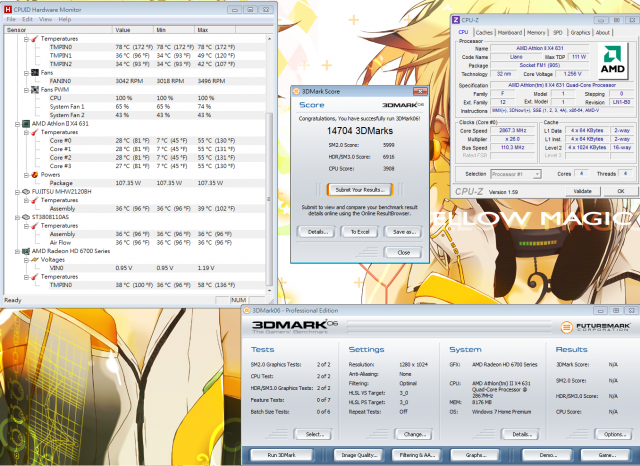Screen dimensions: 640x466
Task: Open the Edit menu in Hardware Monitor
Action: pyautogui.click(x=27, y=19)
